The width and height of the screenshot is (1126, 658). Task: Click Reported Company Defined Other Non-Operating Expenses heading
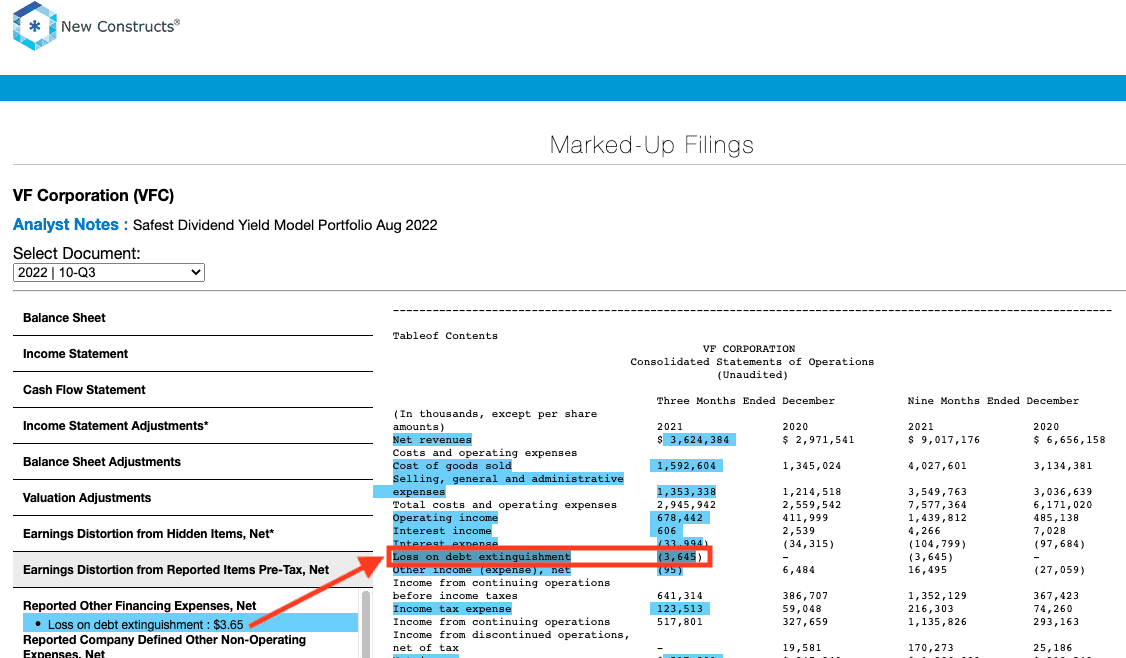(164, 646)
